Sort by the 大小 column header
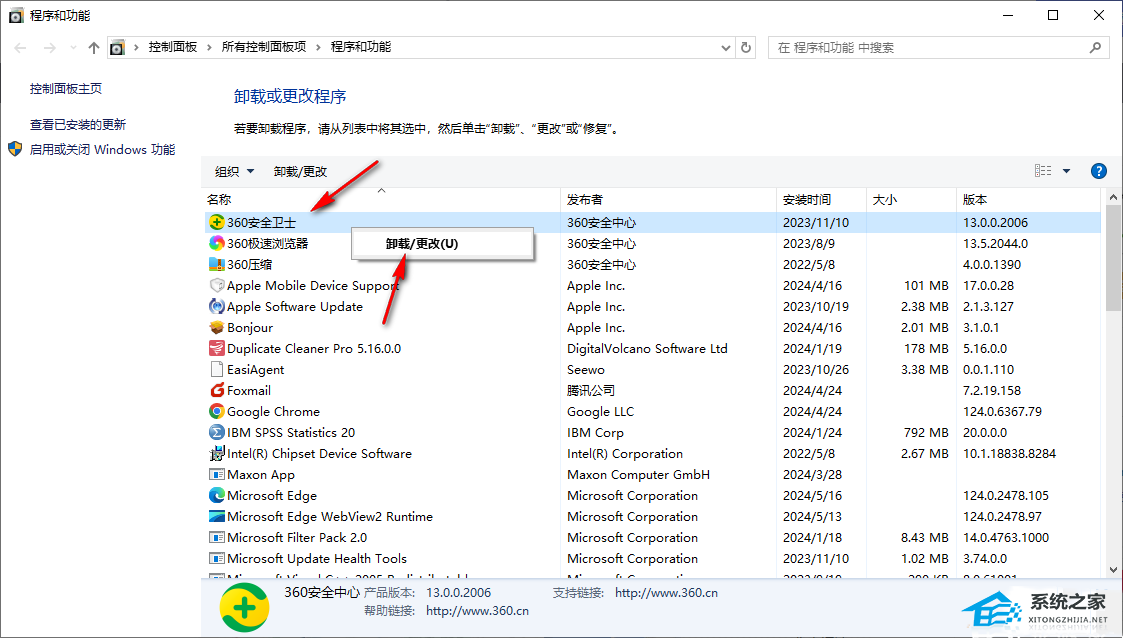The height and width of the screenshot is (638, 1123). tap(911, 200)
